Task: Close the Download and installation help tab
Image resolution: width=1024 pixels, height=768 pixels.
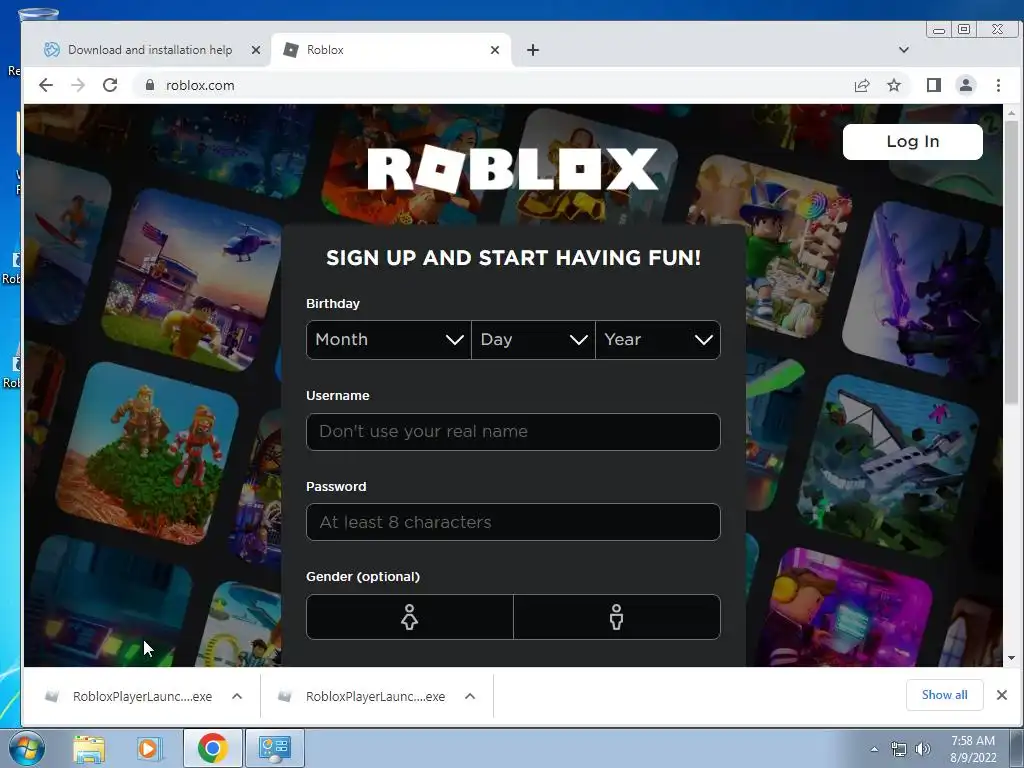Action: click(256, 50)
